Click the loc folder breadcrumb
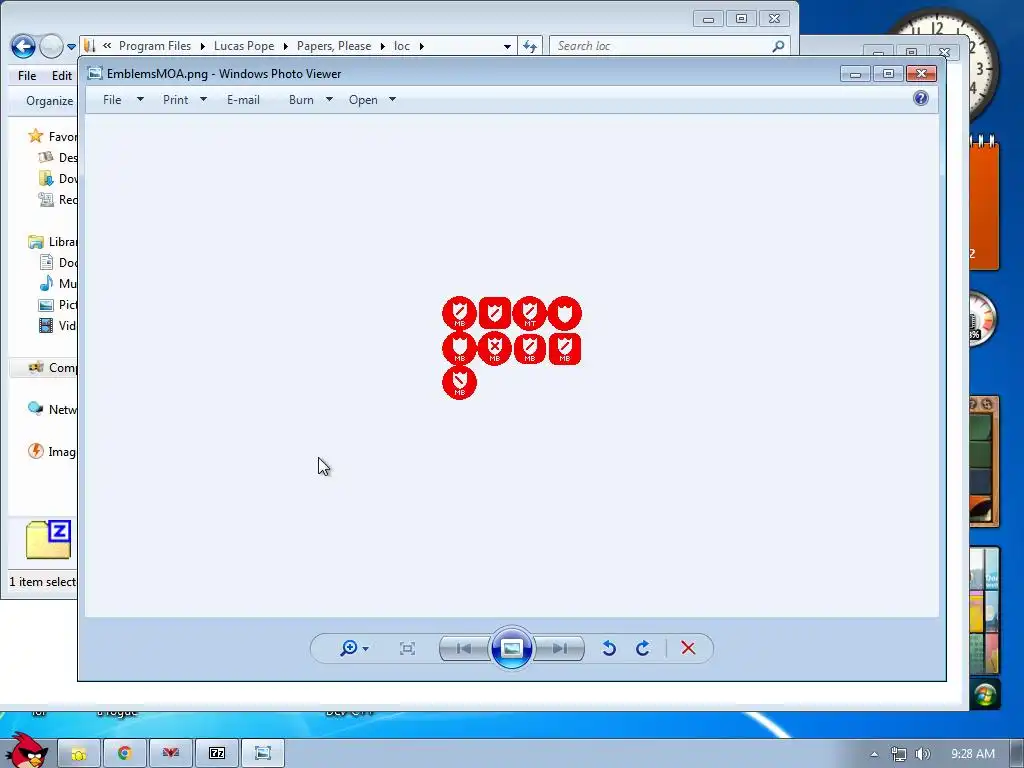 [x=402, y=46]
